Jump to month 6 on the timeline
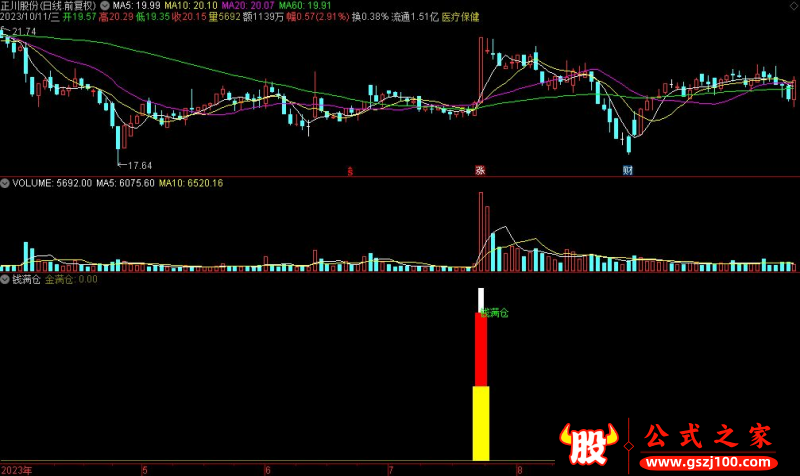Viewport: 800px width, 476px height. pyautogui.click(x=268, y=470)
